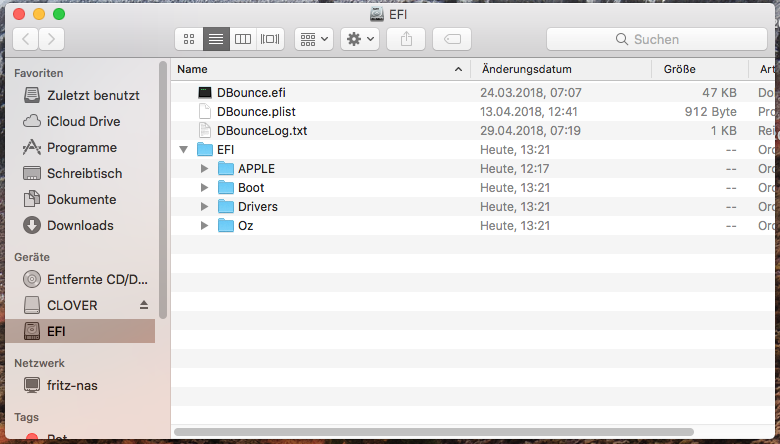Switch to icon view

tap(189, 39)
